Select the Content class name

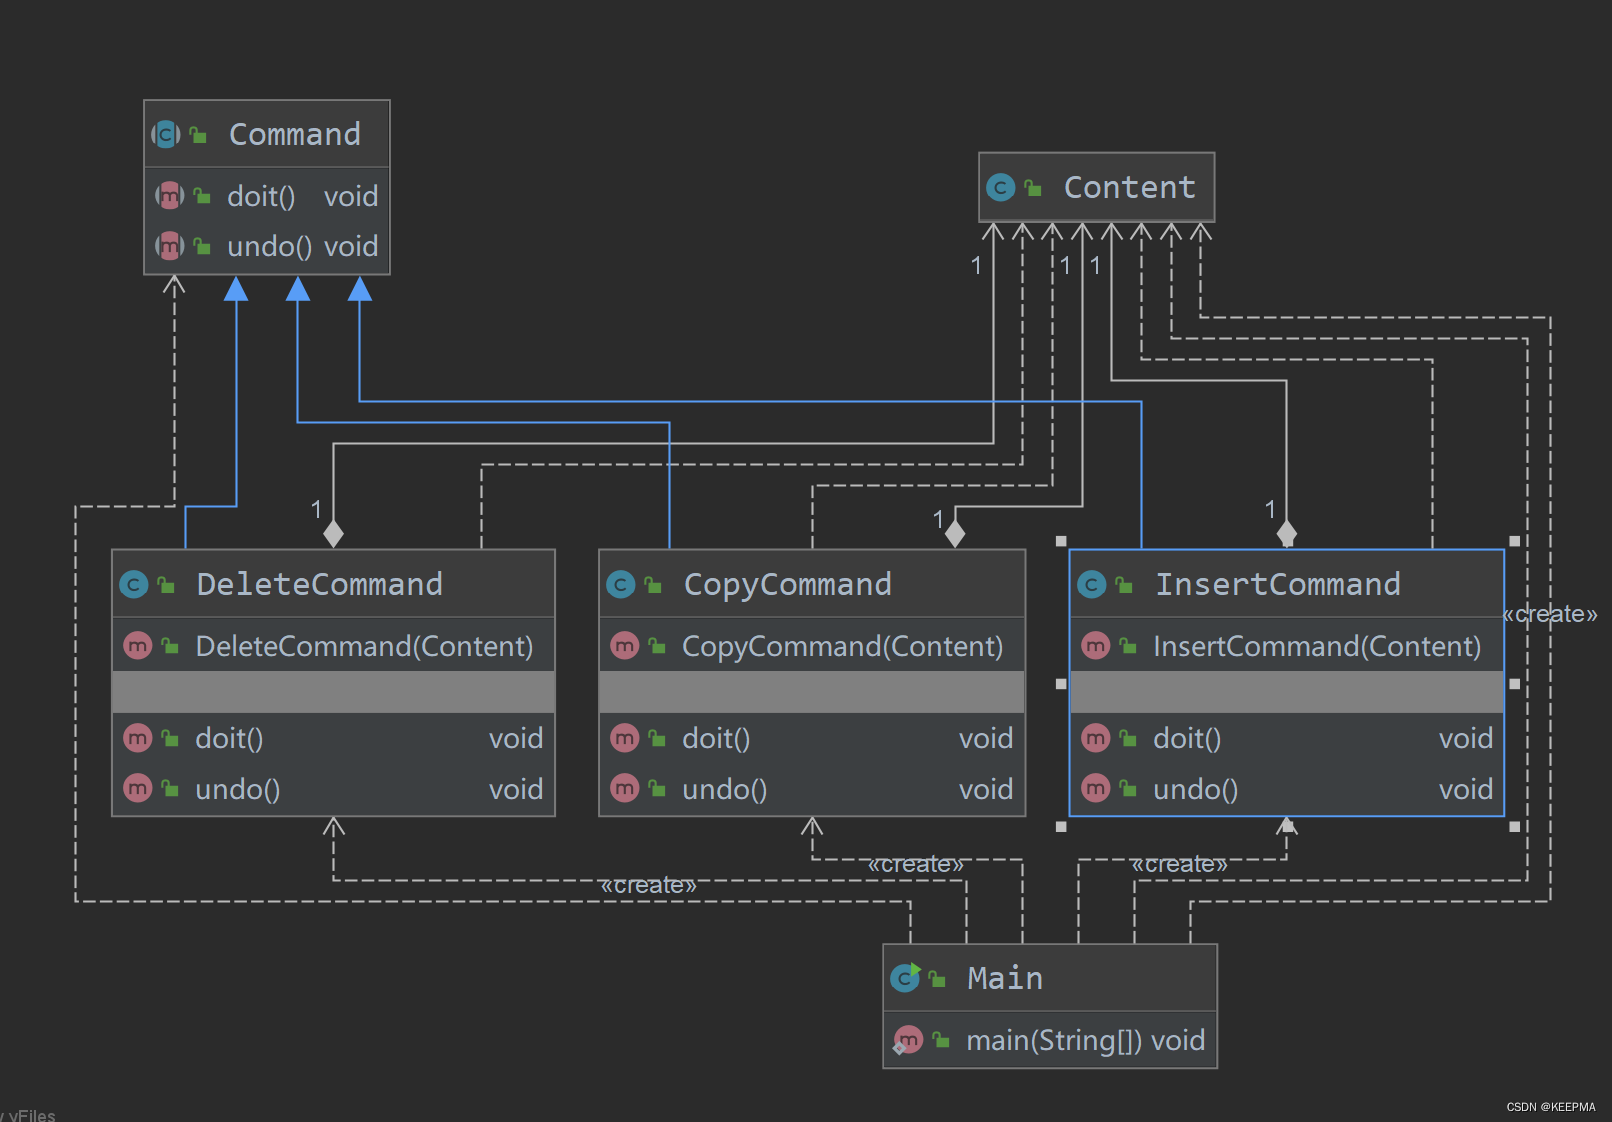tap(1130, 187)
